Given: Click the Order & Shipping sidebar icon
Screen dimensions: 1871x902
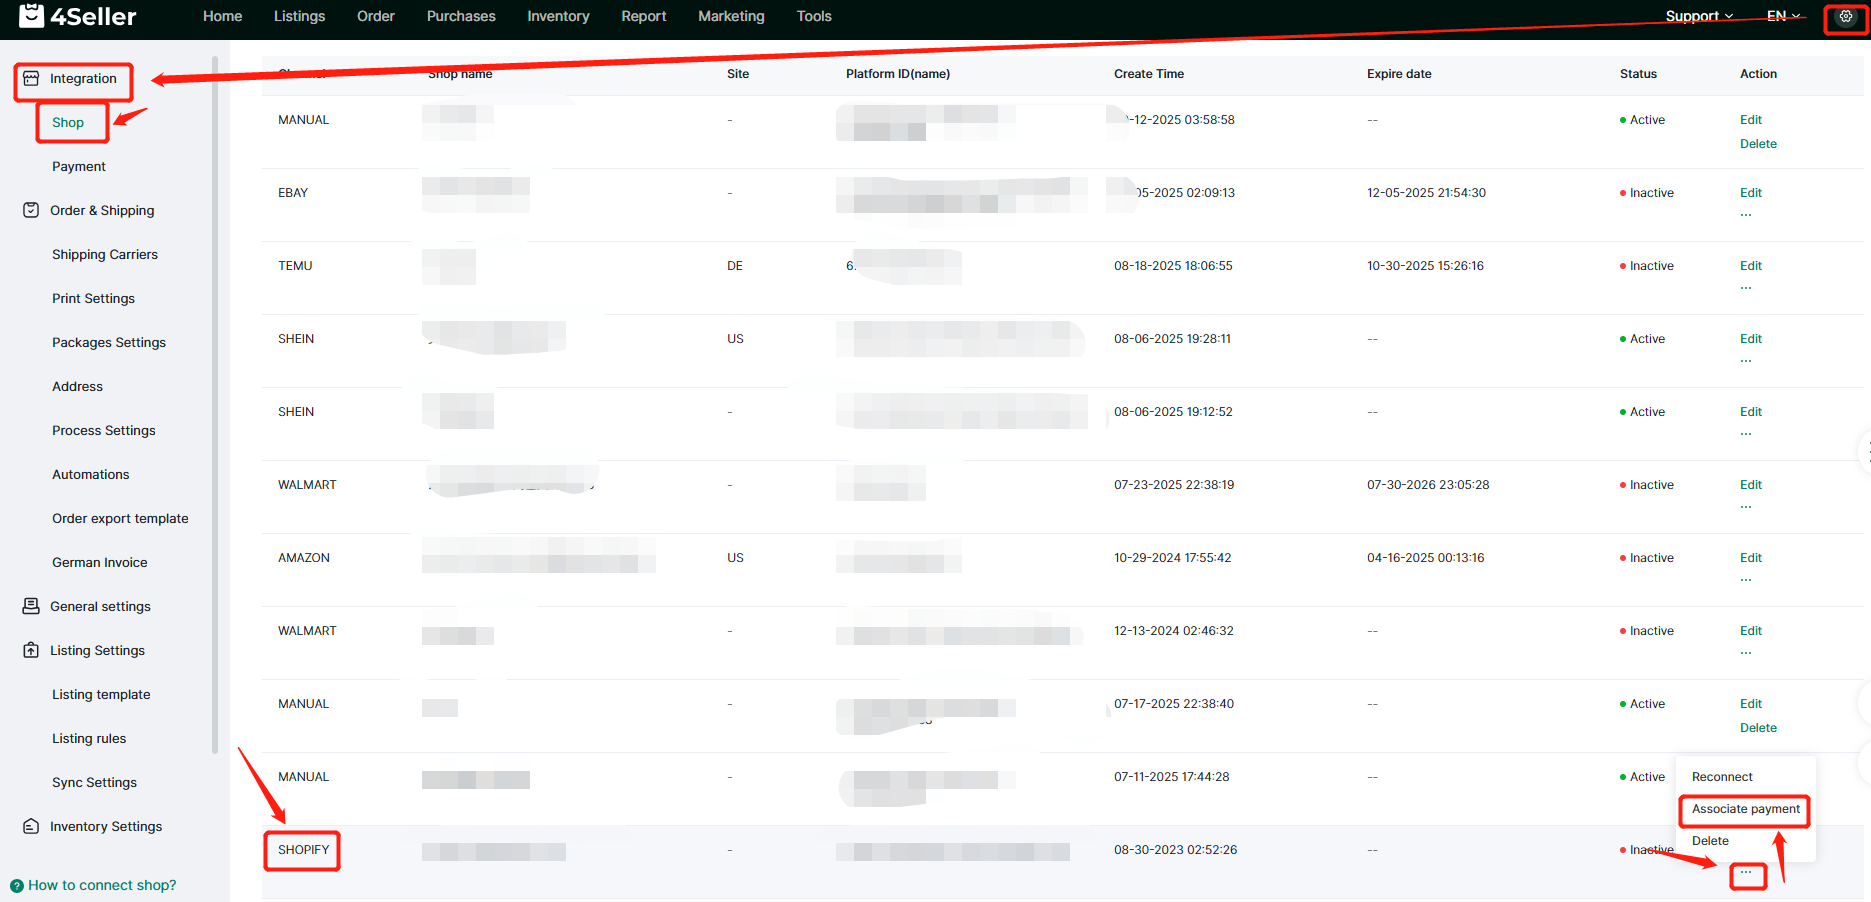Looking at the screenshot, I should 31,210.
